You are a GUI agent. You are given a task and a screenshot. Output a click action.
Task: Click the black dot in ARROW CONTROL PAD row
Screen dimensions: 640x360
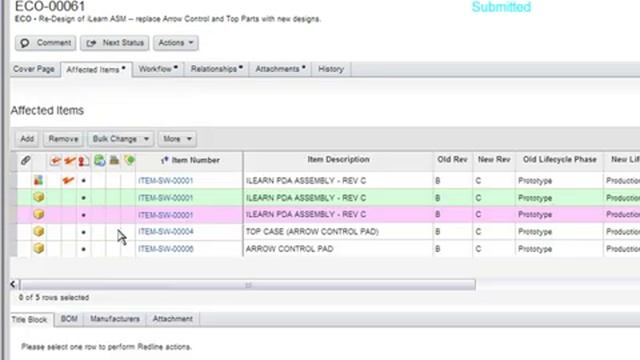coord(84,249)
